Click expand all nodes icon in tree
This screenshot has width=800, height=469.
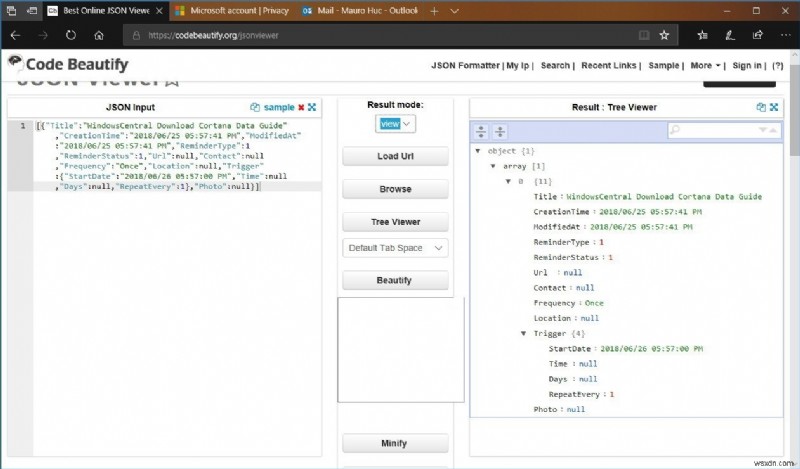pos(482,131)
